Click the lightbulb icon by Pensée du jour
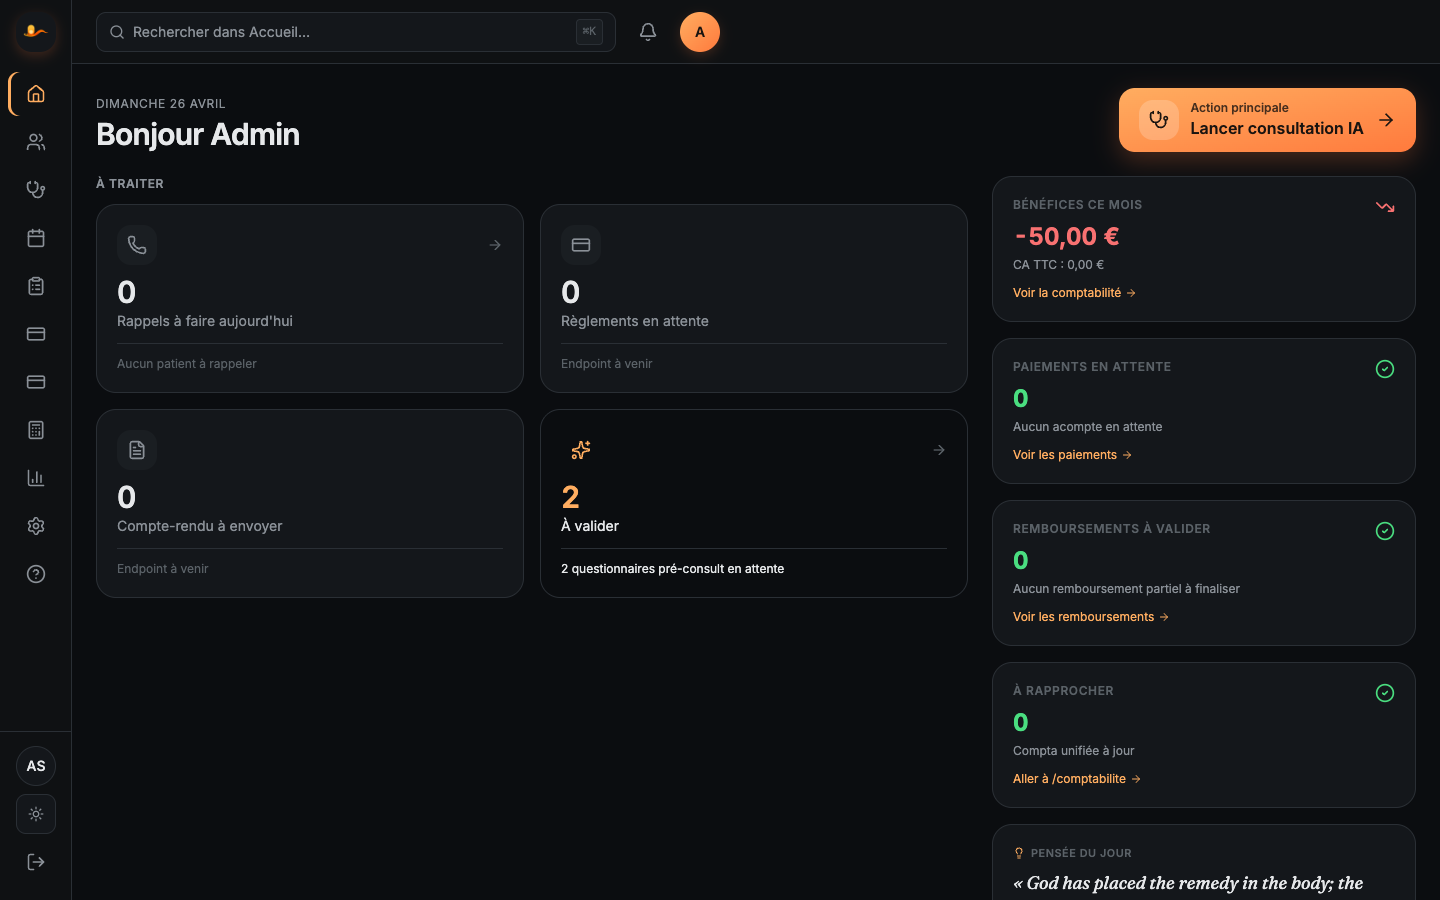 click(x=1019, y=853)
